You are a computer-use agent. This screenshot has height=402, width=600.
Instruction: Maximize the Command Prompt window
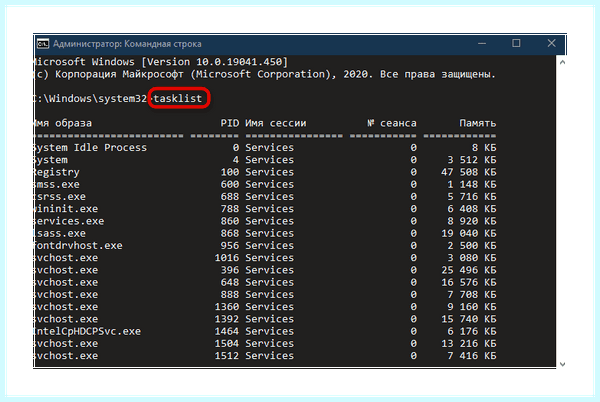(x=516, y=43)
